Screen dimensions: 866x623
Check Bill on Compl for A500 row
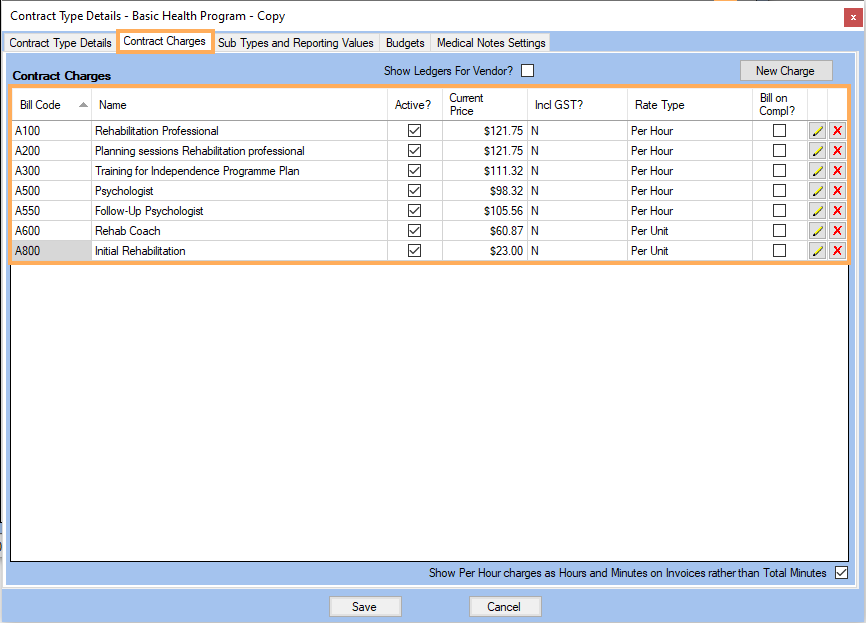pos(779,191)
